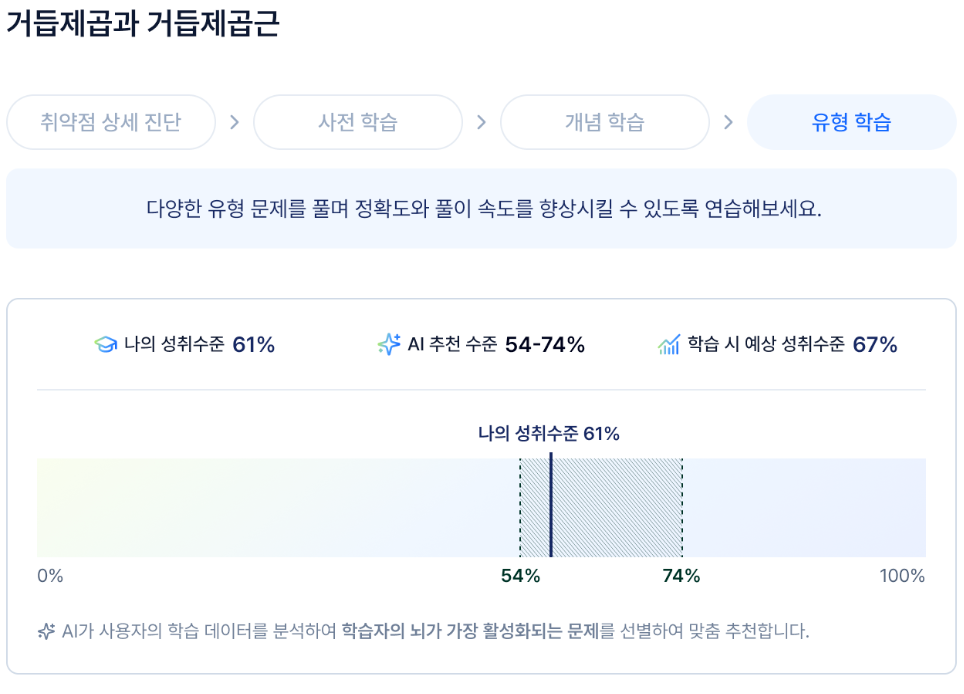Click the dark 61% marker line on the bar
964x694 pixels.
point(551,505)
